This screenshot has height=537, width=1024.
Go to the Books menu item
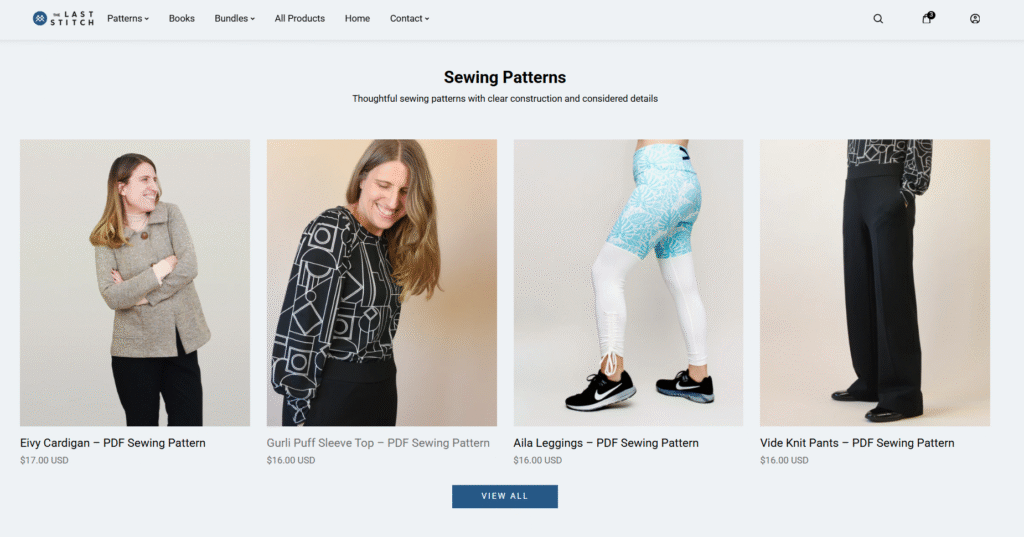(x=182, y=18)
